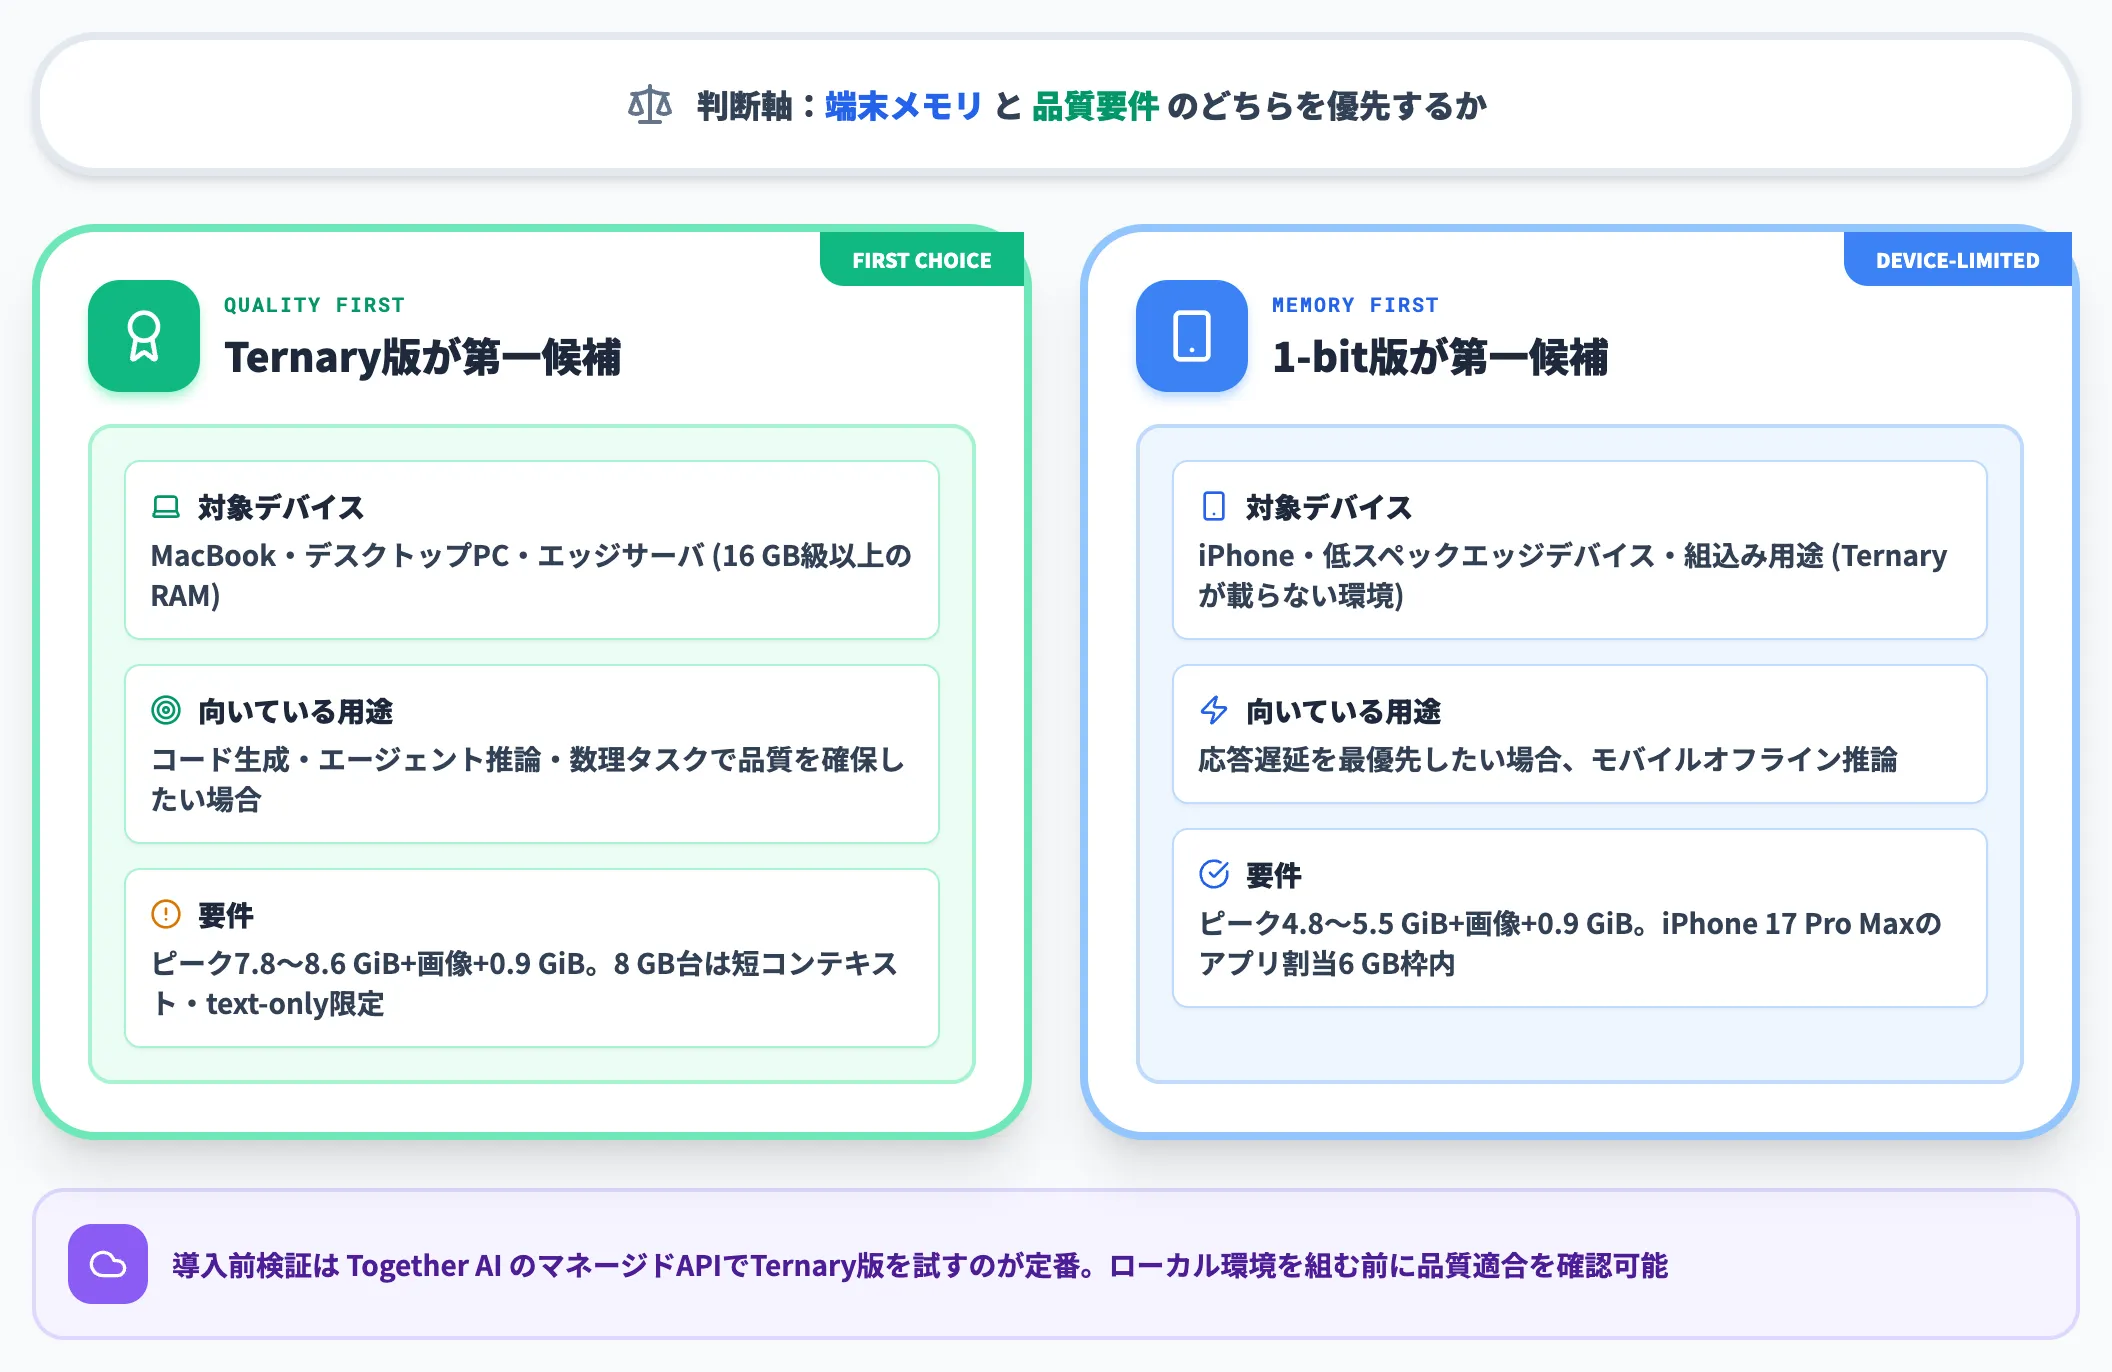Viewport: 2112px width, 1372px height.
Task: Click the purple cloud icon in footer
Action: pos(108,1264)
